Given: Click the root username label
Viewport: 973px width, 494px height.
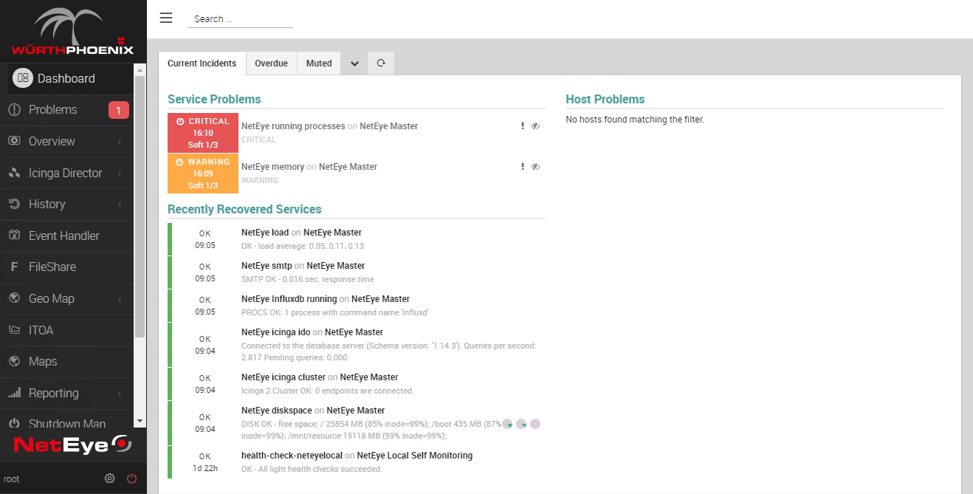Looking at the screenshot, I should pos(11,479).
